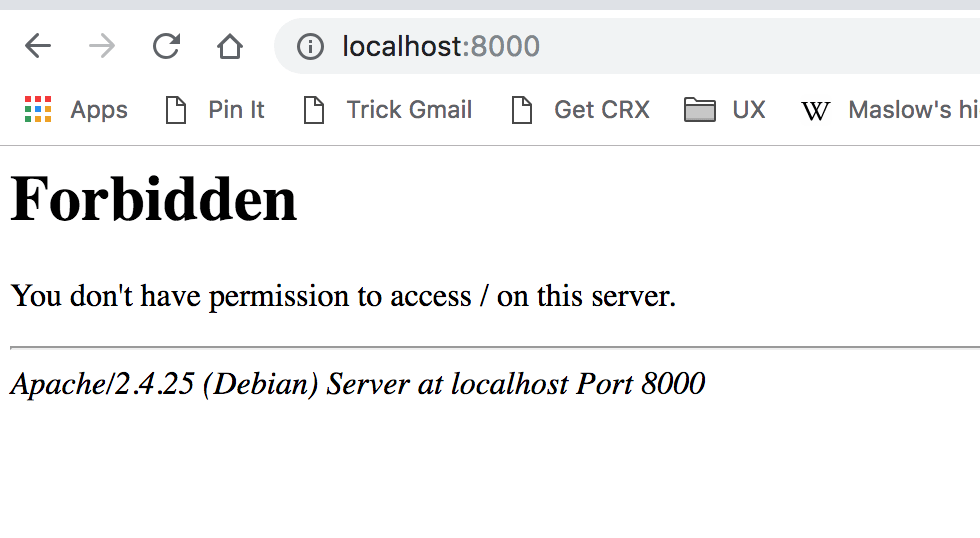The width and height of the screenshot is (980, 538).
Task: Click the Trick Gmail bookmark page icon
Action: (x=314, y=110)
